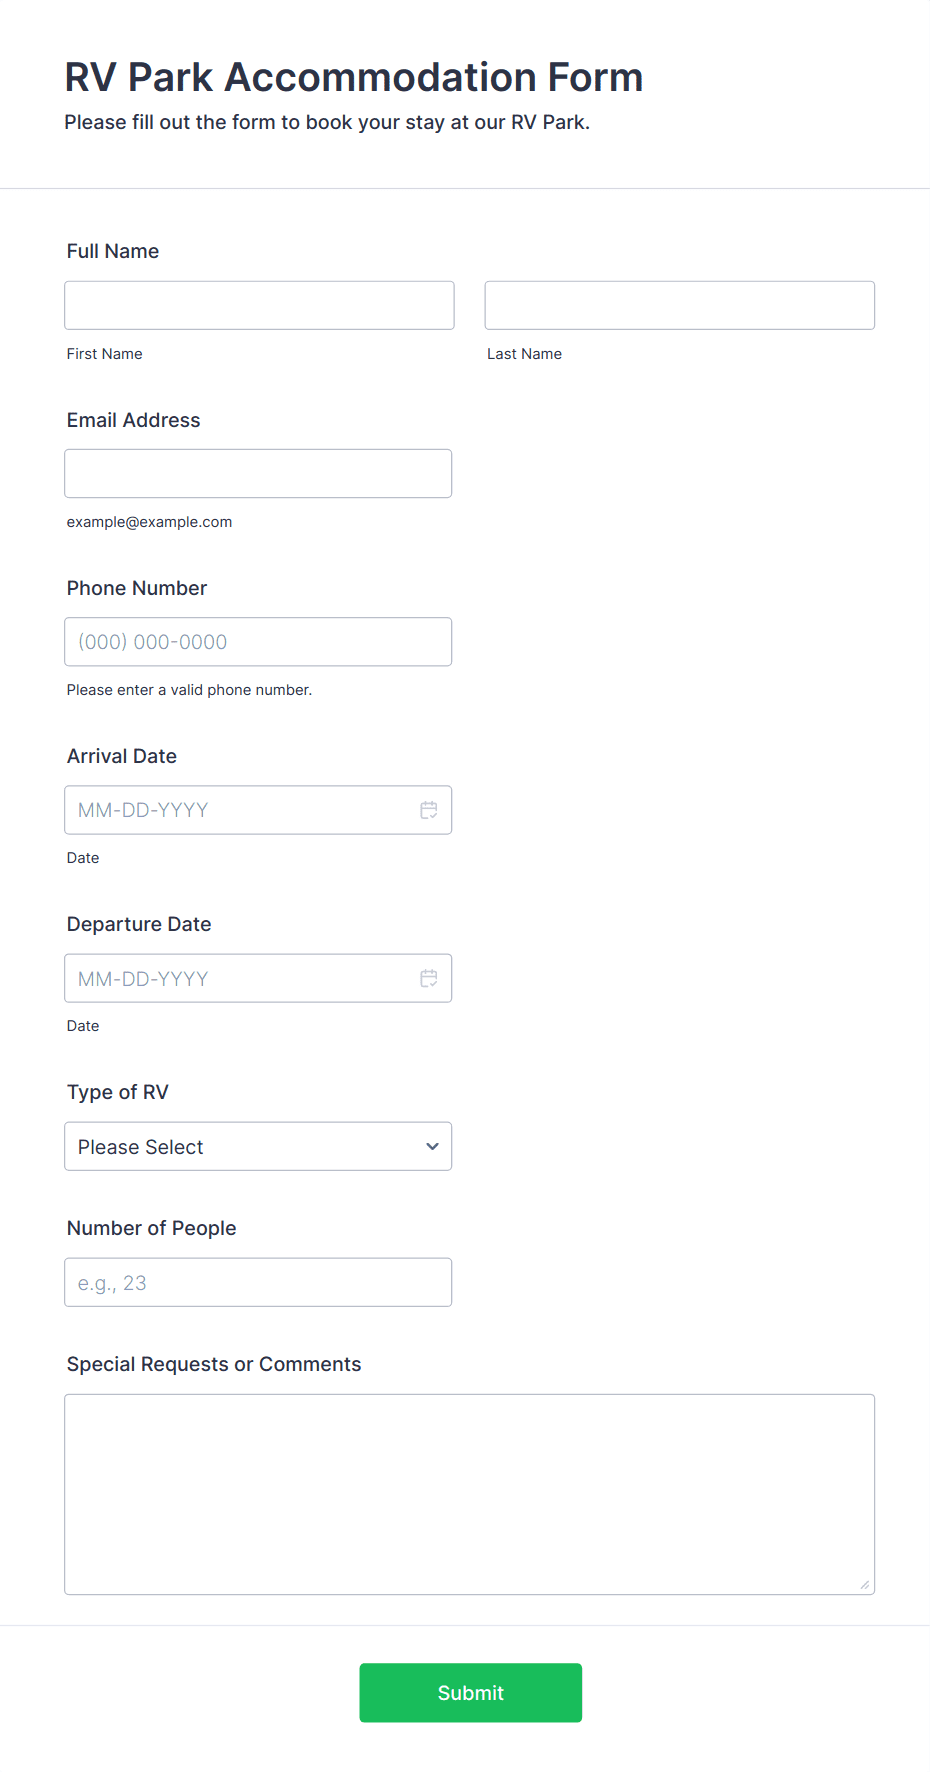Submit the RV Park accommodation form
Viewport: 930px width, 1772px height.
470,1692
